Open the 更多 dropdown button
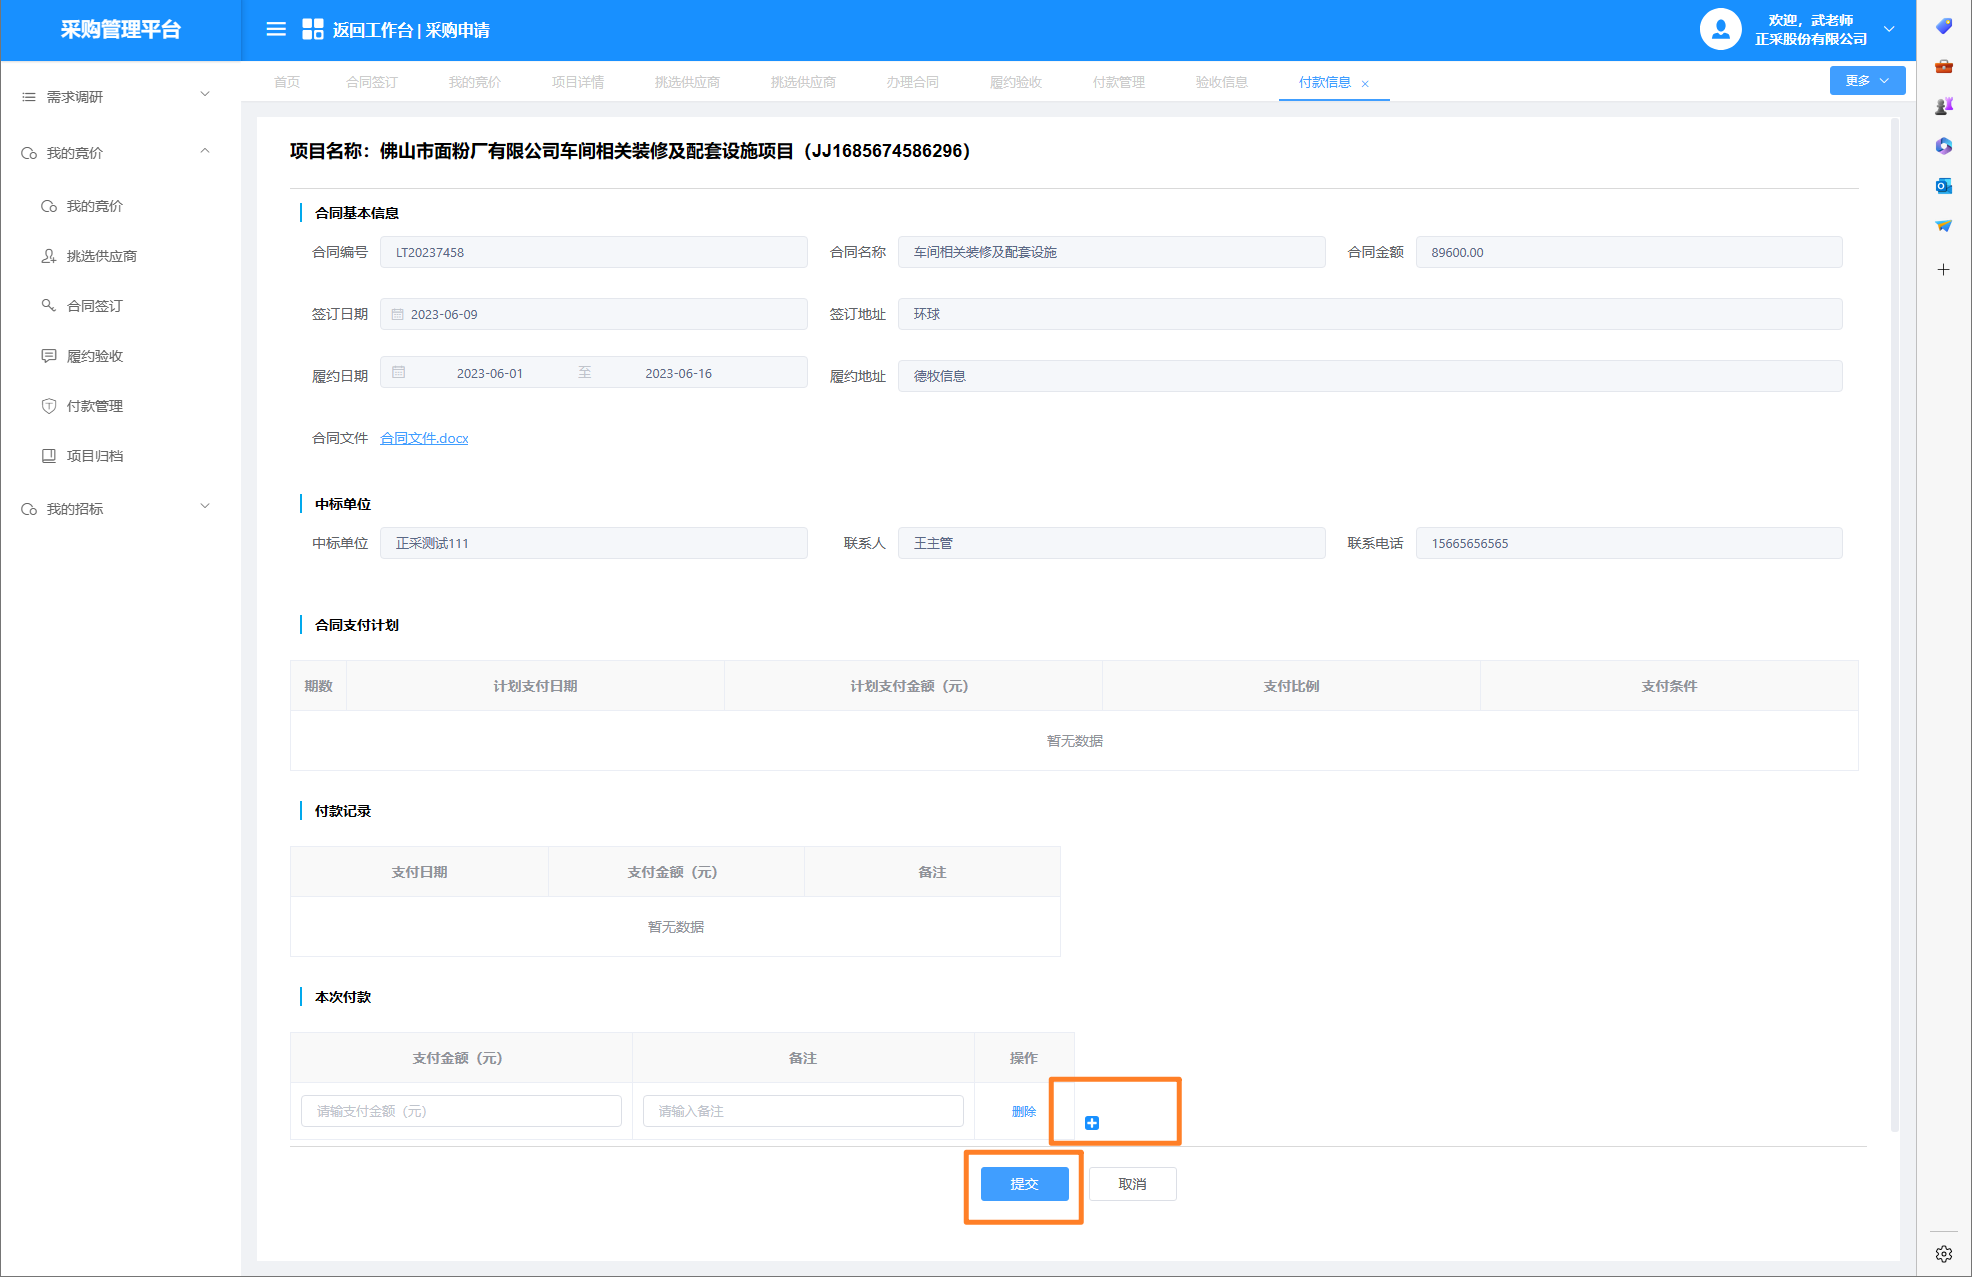Screen dimensions: 1972x1277 pyautogui.click(x=1866, y=81)
